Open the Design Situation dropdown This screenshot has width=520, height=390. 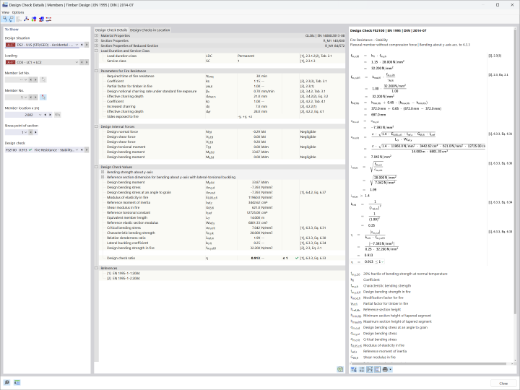coord(77,45)
